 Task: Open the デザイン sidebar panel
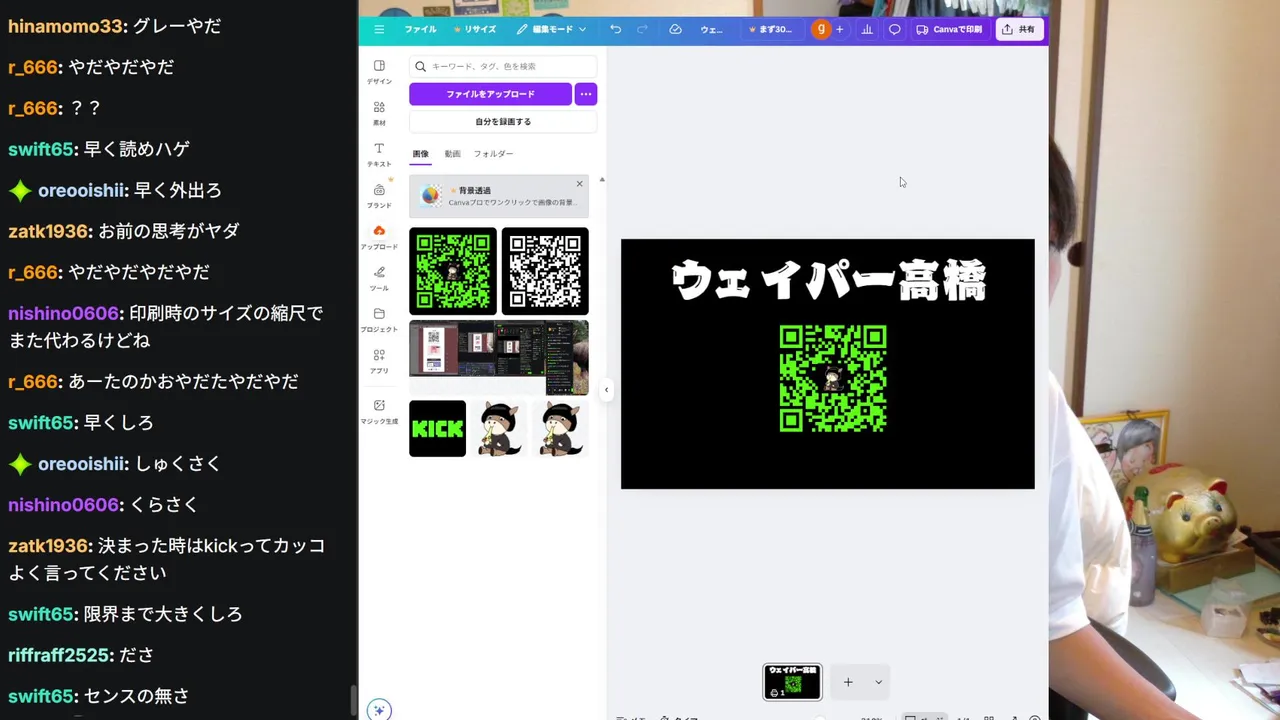click(379, 72)
